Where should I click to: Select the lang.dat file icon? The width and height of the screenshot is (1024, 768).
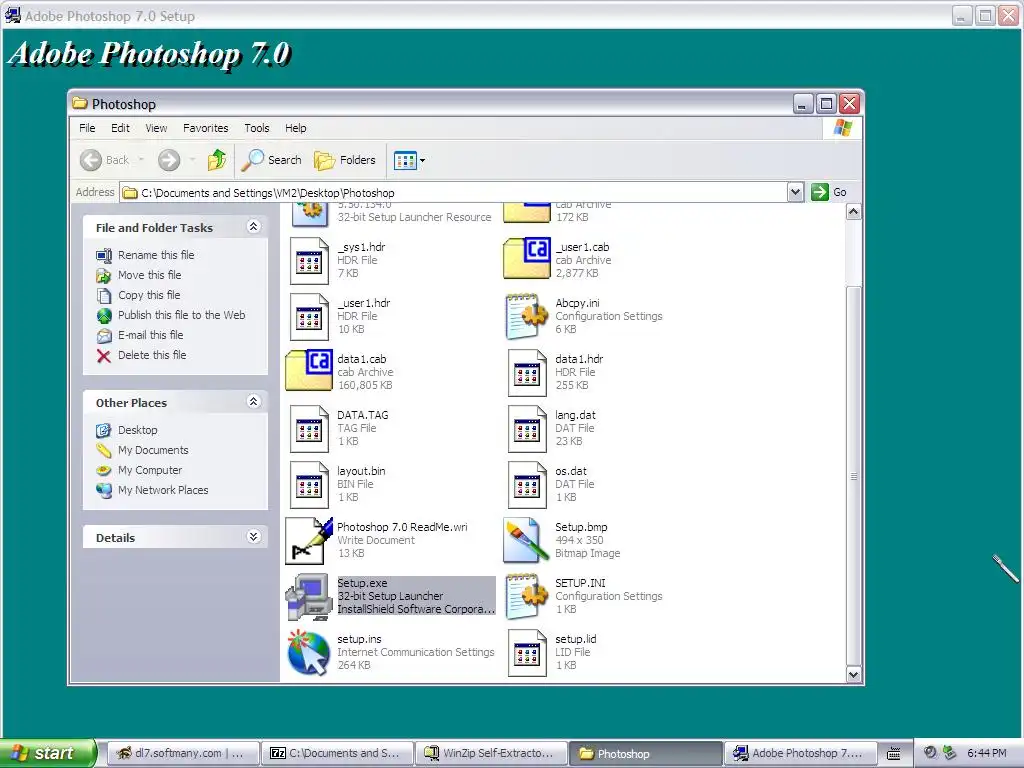(527, 429)
